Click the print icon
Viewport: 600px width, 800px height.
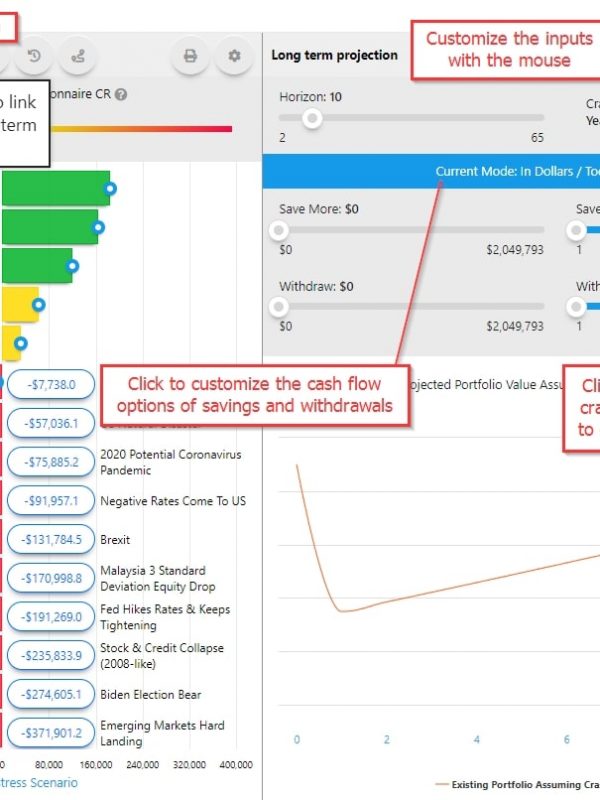190,56
